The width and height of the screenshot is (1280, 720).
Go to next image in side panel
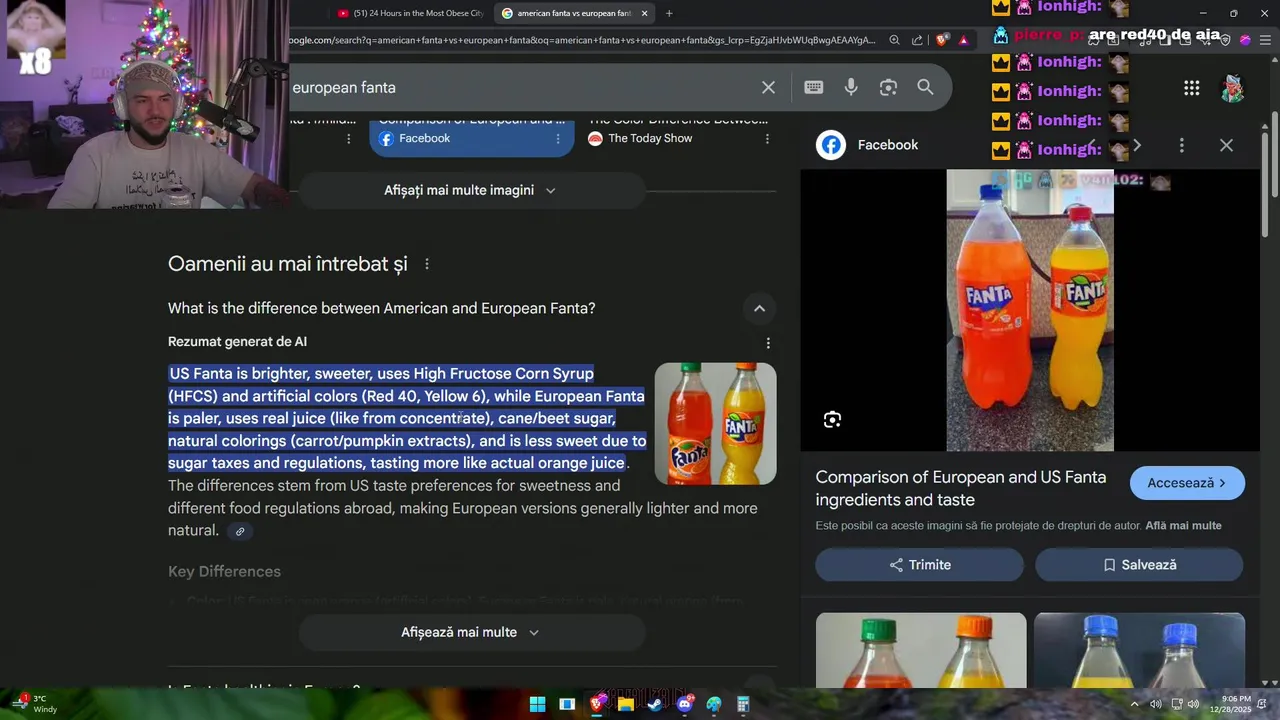[x=1136, y=145]
